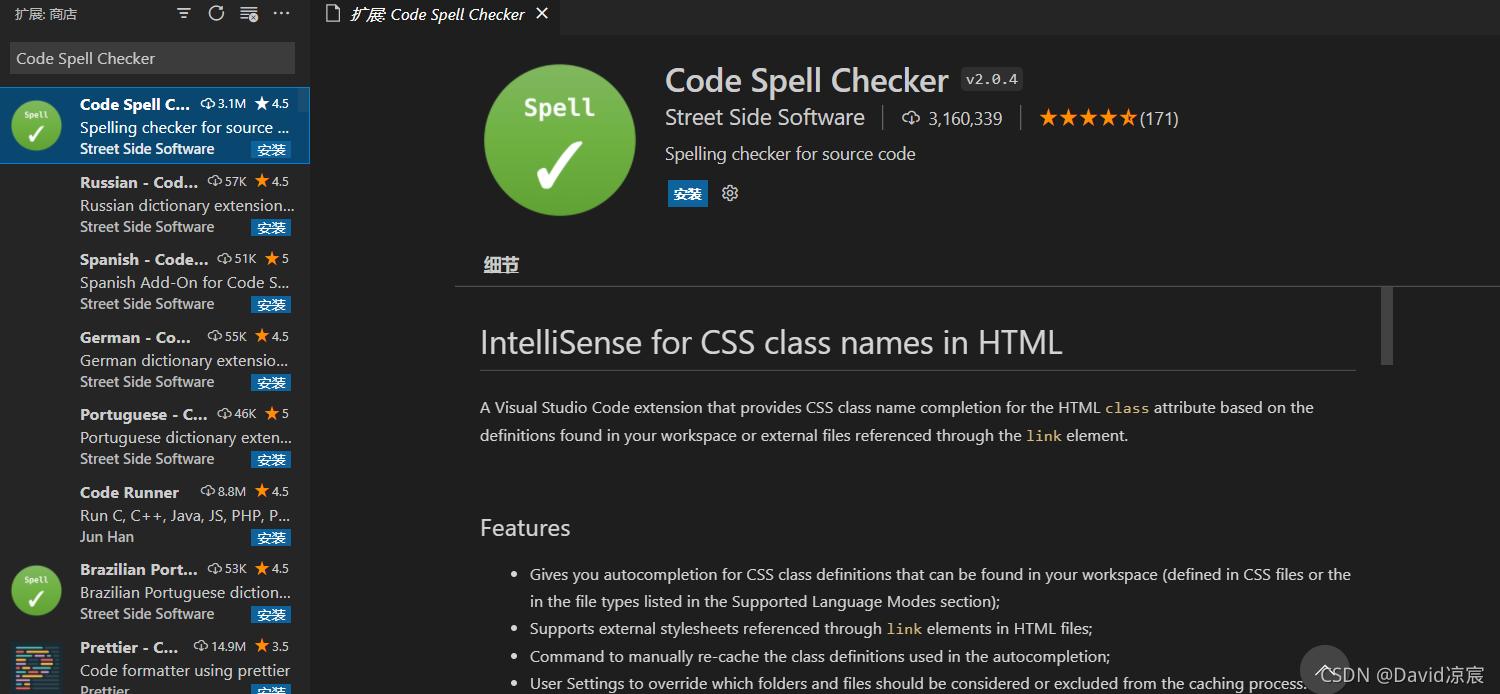1500x694 pixels.
Task: Select German dictionary extension row
Action: (155, 359)
